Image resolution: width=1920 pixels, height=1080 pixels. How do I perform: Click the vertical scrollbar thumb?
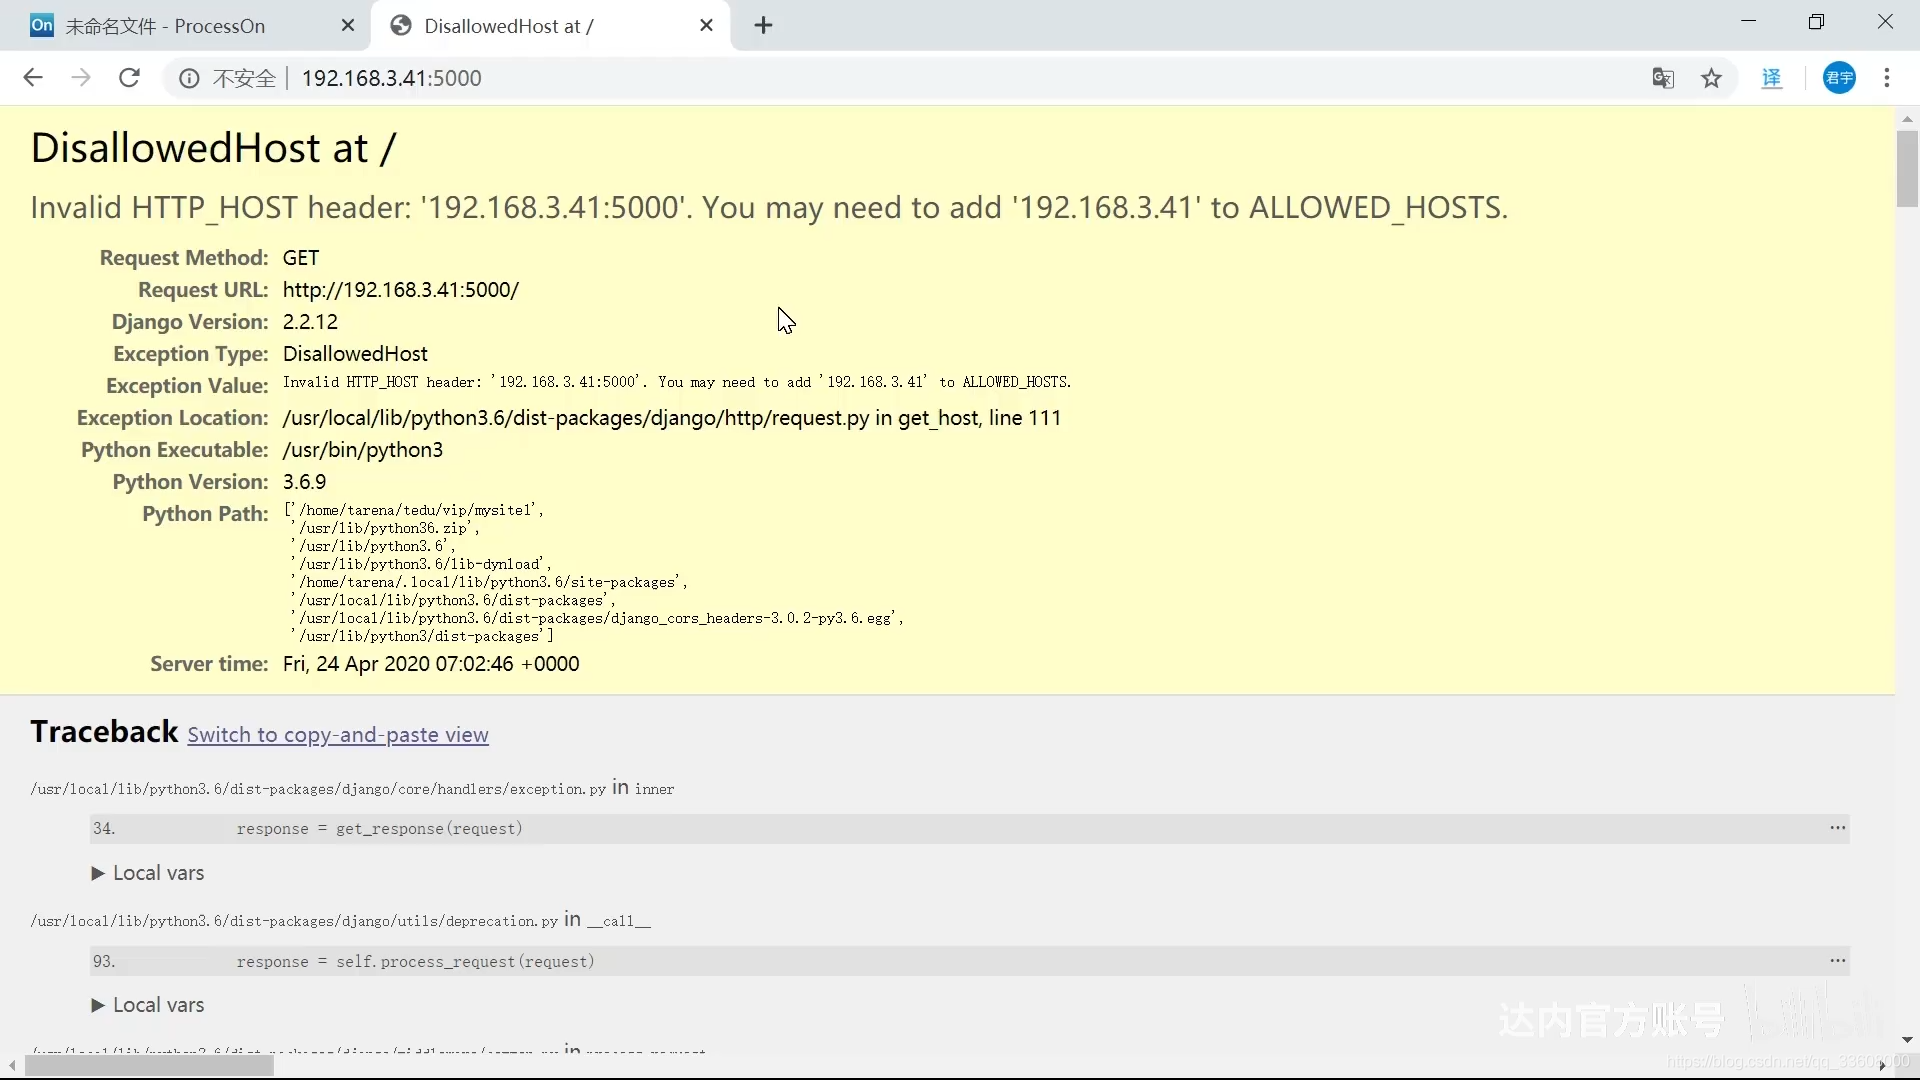pyautogui.click(x=1907, y=168)
